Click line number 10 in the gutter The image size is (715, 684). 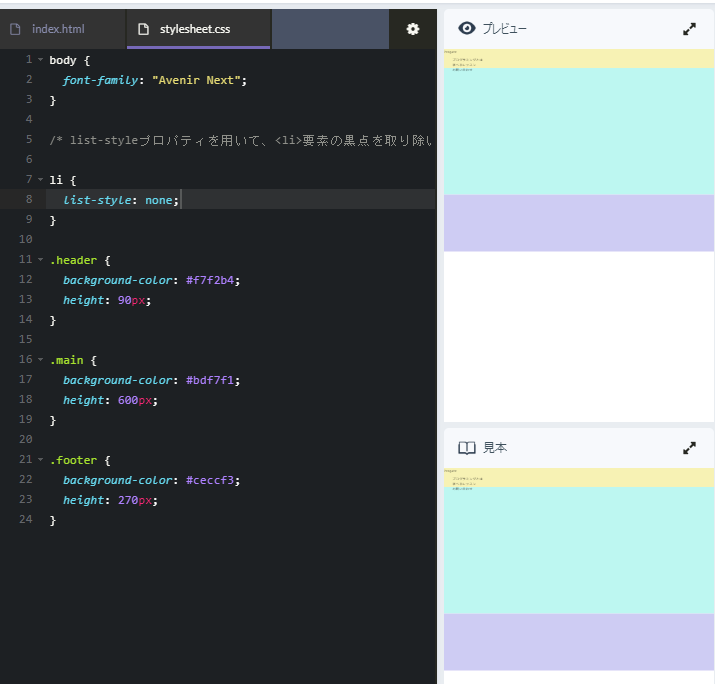tap(26, 239)
